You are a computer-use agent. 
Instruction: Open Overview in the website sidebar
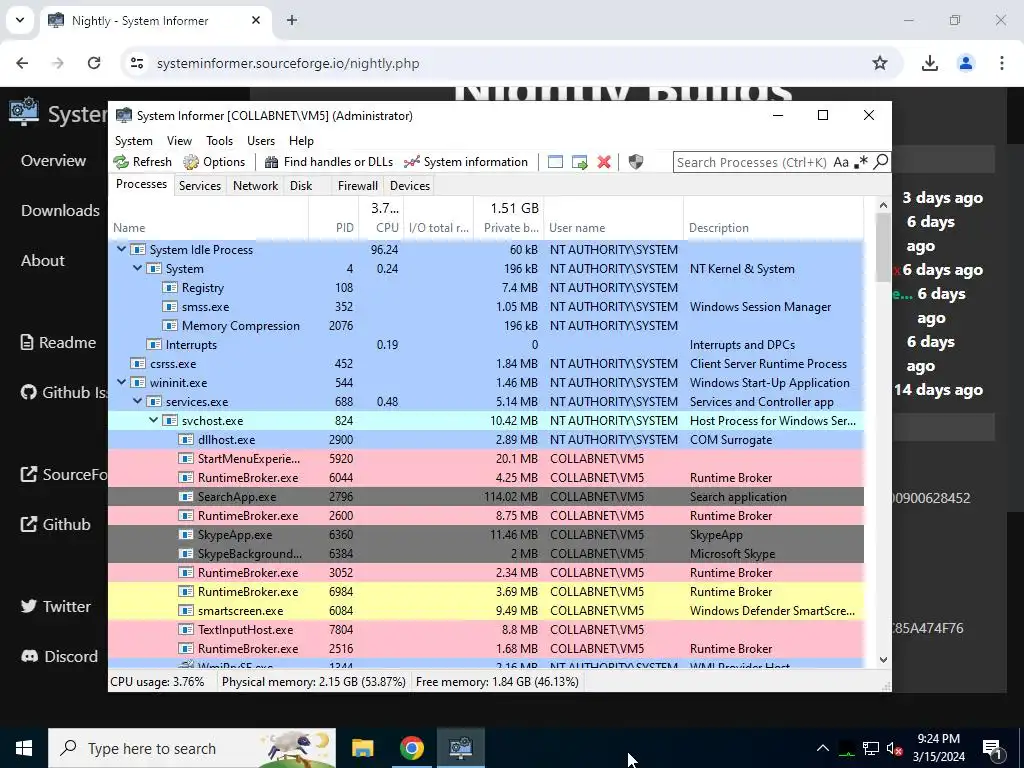point(54,161)
